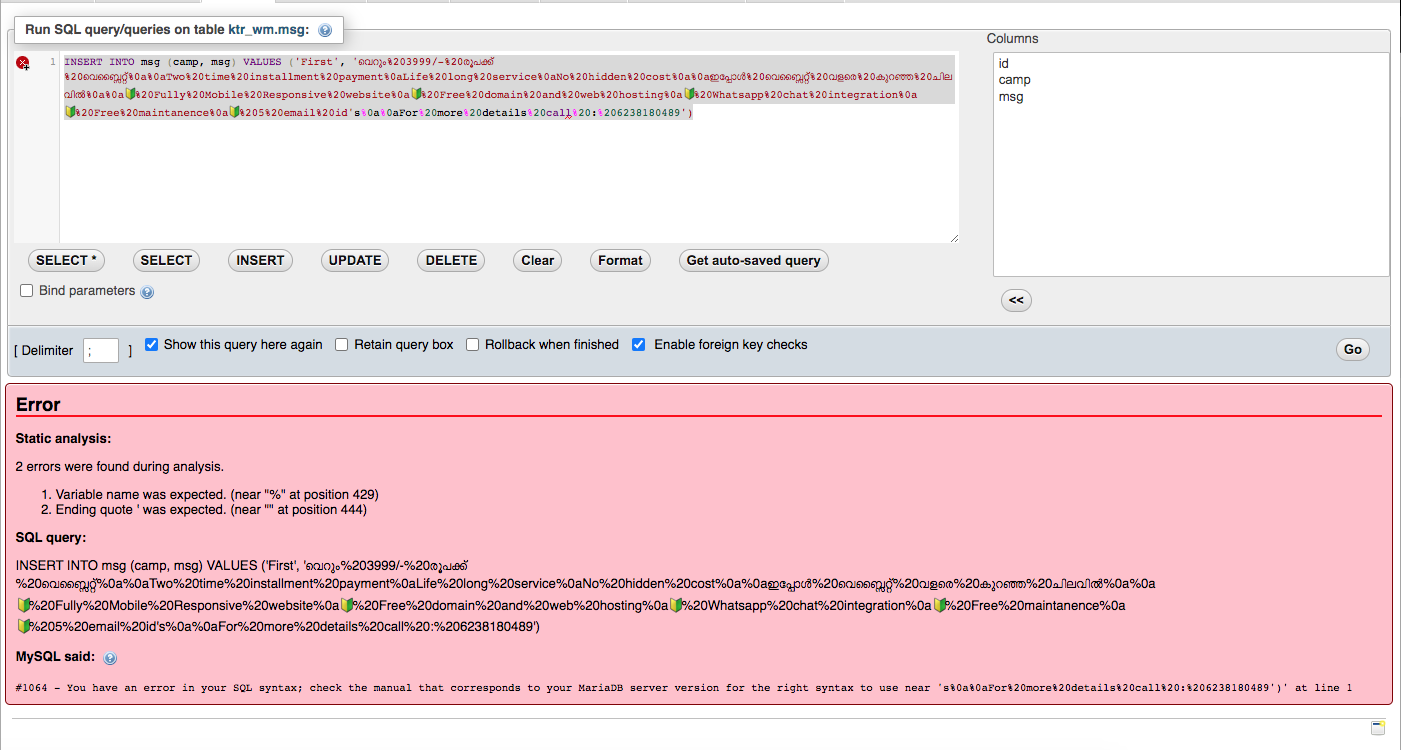Collapse the Columns panel with the << control
The image size is (1401, 750).
(x=1016, y=300)
